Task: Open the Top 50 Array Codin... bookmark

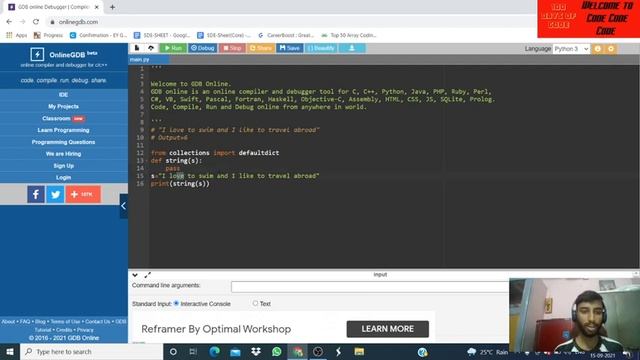Action: (x=349, y=36)
